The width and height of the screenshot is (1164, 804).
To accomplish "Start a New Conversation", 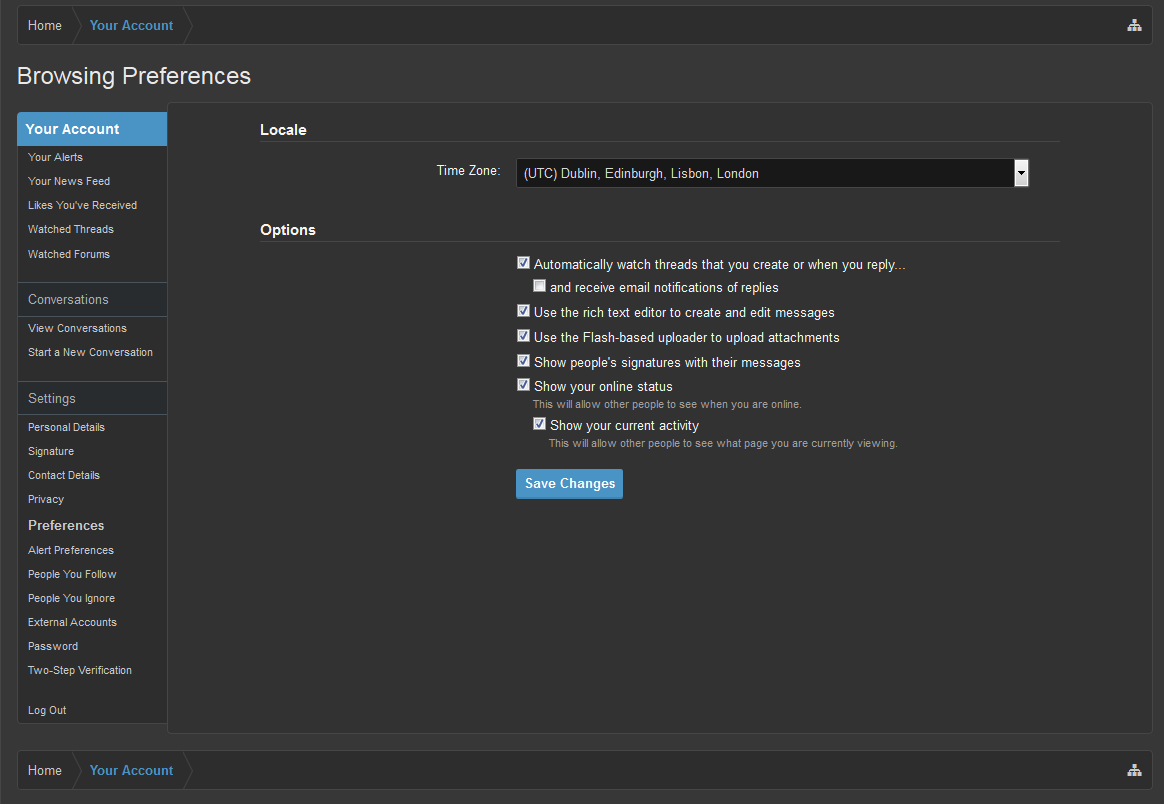I will coord(91,353).
